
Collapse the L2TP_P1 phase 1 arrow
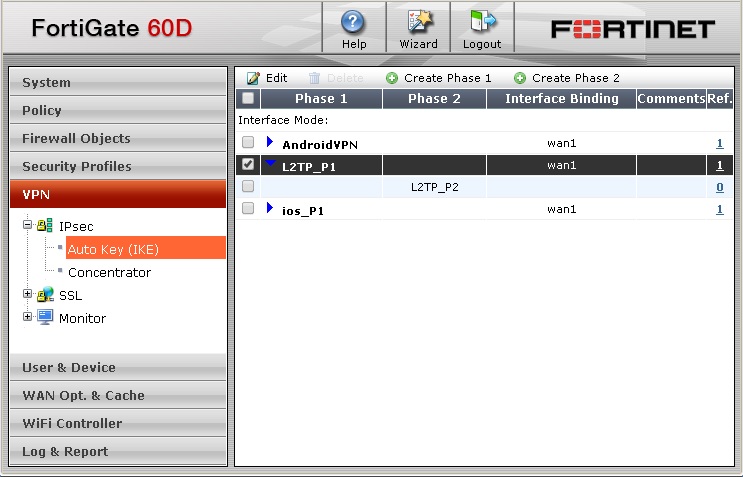[x=271, y=163]
